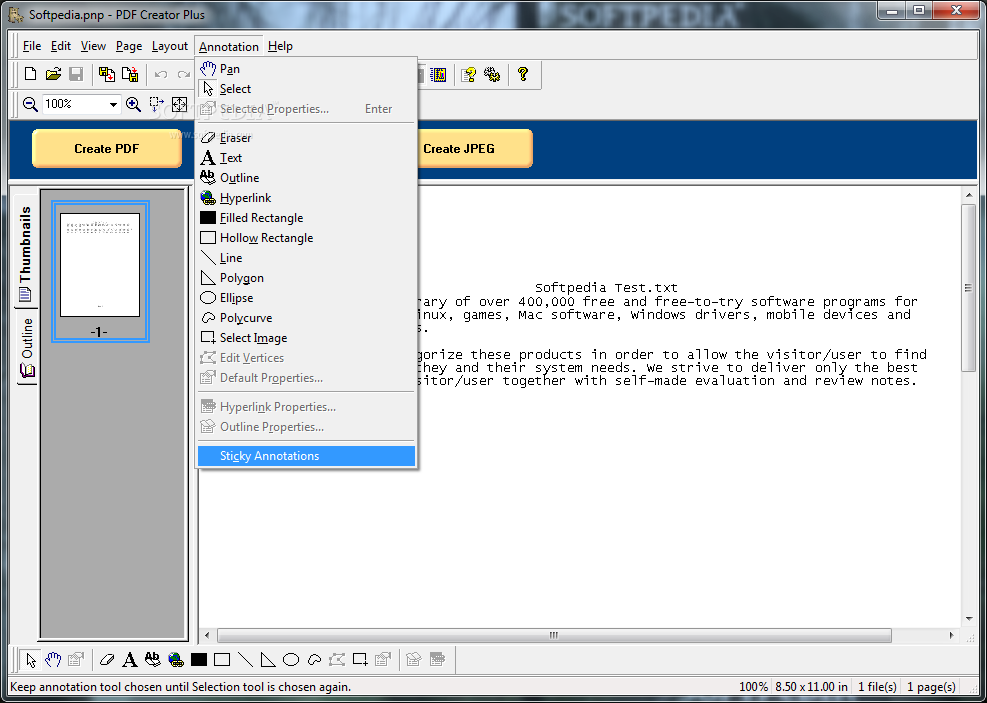
Task: Click the horizontal scrollbar thumb under the document
Action: coord(554,635)
